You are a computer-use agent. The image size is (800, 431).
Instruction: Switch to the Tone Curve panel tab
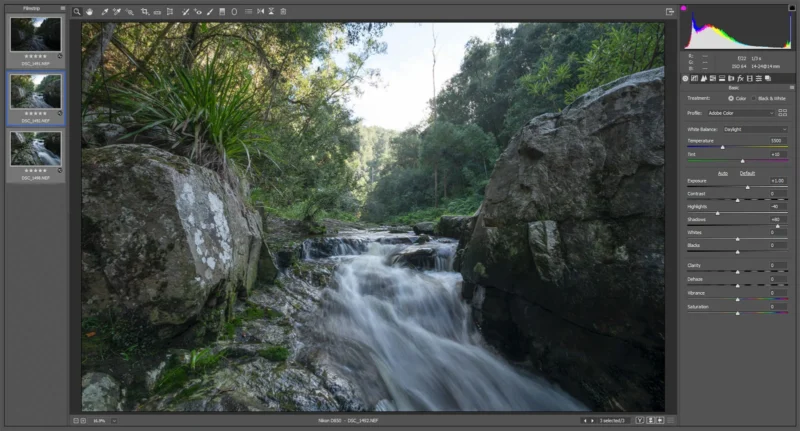point(694,79)
